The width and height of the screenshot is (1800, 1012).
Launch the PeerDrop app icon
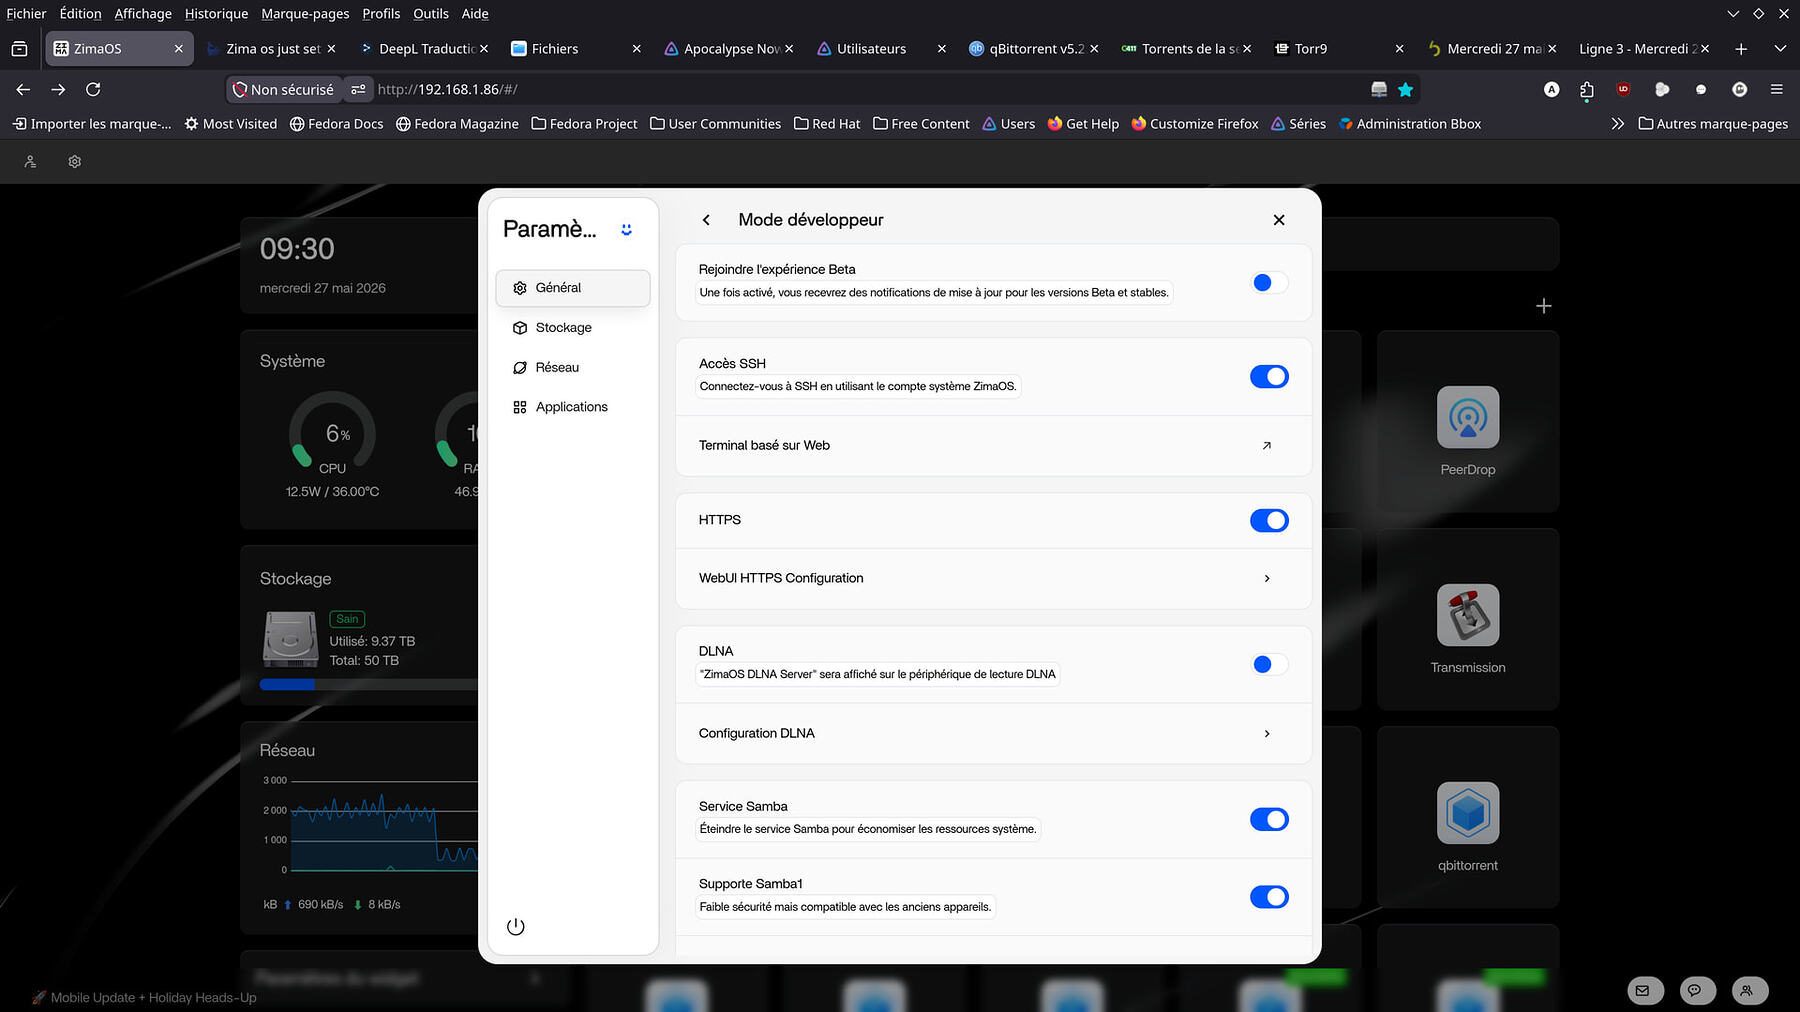1467,417
